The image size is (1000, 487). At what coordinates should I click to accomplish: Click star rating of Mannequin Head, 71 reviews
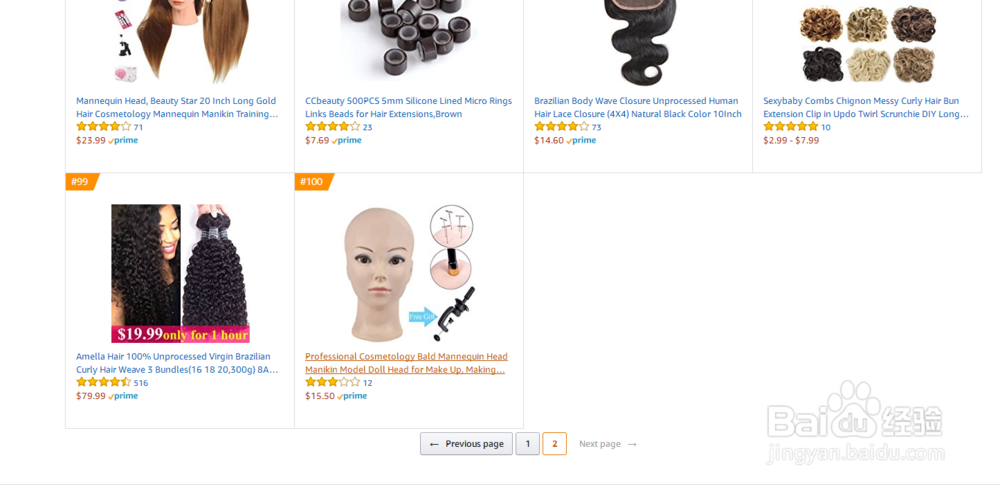click(x=103, y=127)
